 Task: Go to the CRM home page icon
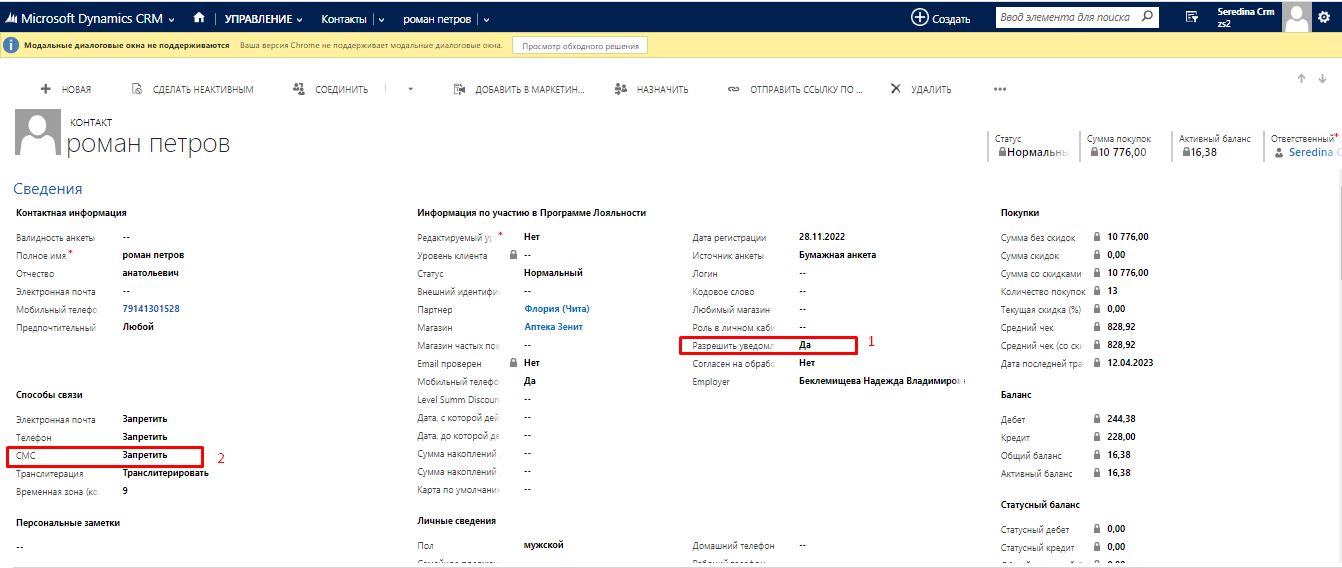199,18
